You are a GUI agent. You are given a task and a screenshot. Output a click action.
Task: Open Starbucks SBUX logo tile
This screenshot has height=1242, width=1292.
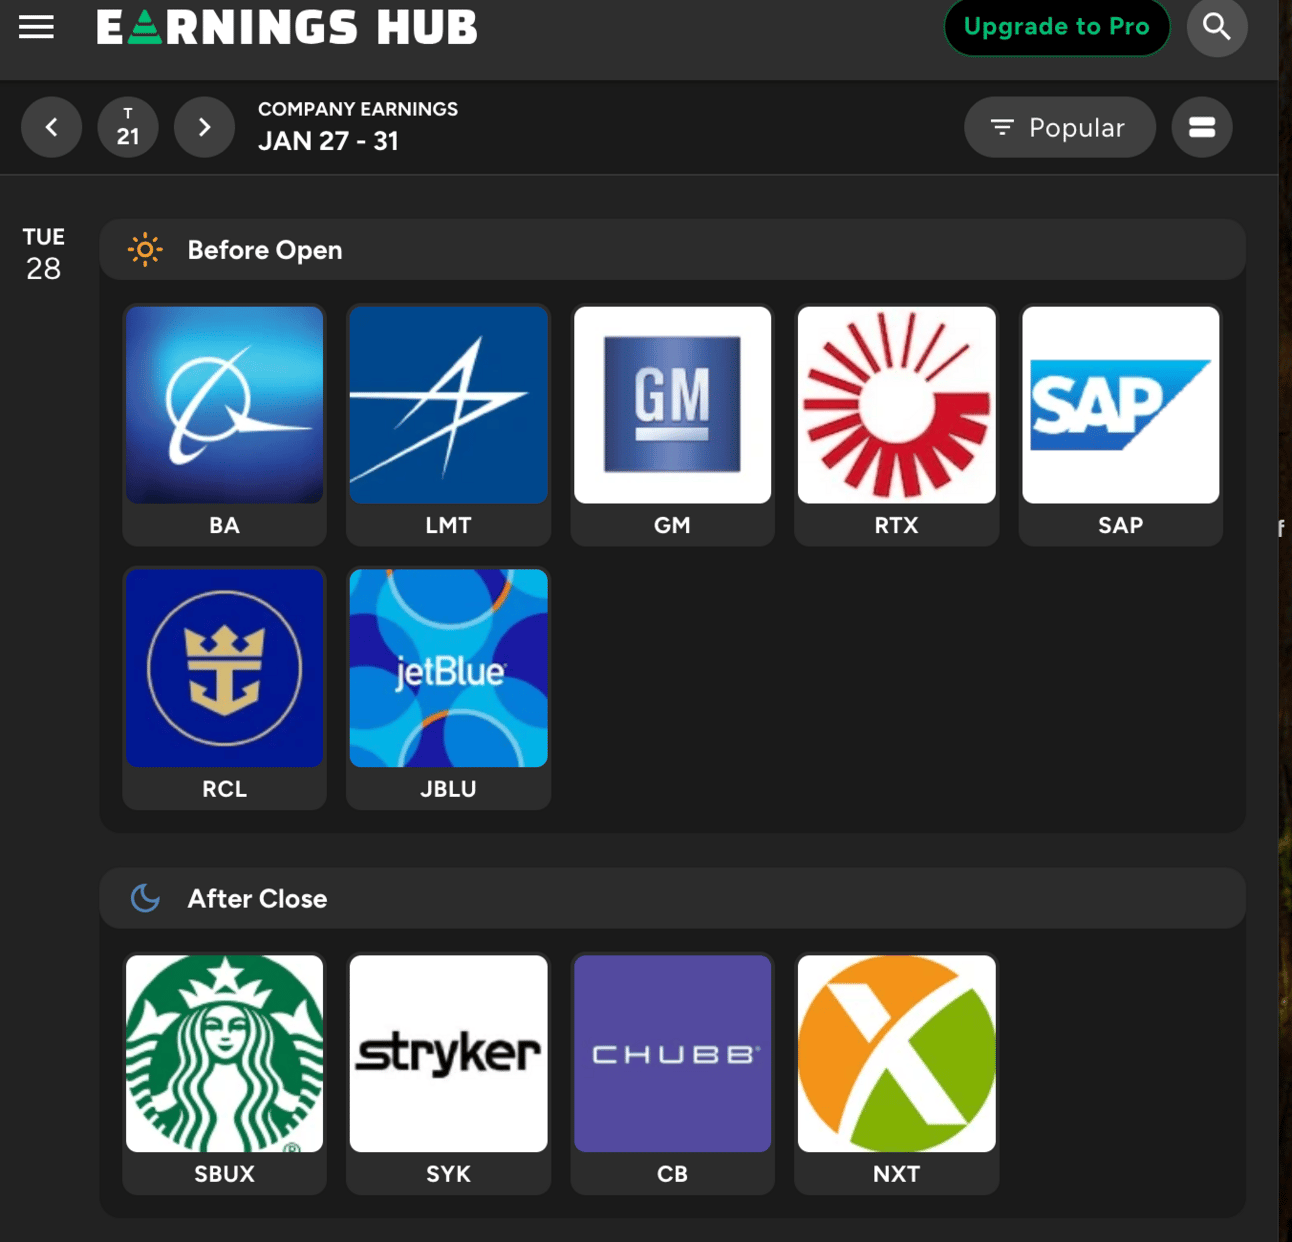click(224, 1054)
